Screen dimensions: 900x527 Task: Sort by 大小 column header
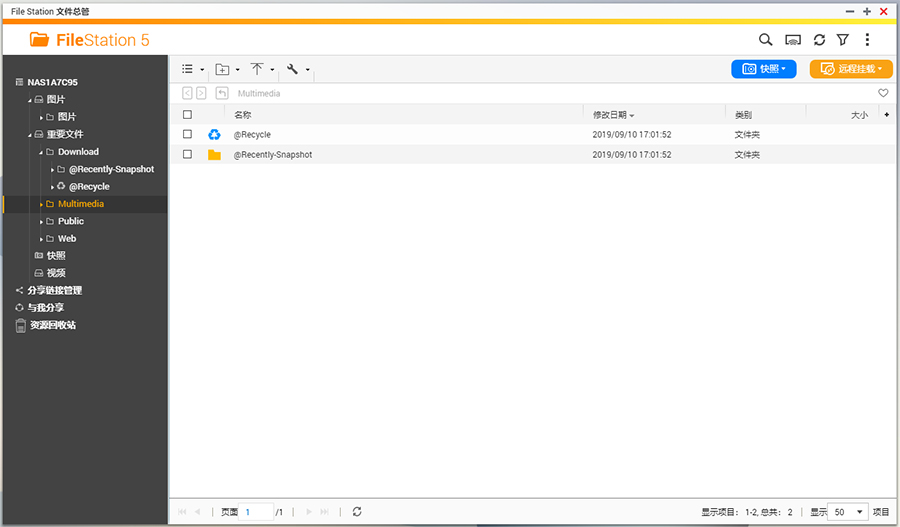(x=859, y=115)
